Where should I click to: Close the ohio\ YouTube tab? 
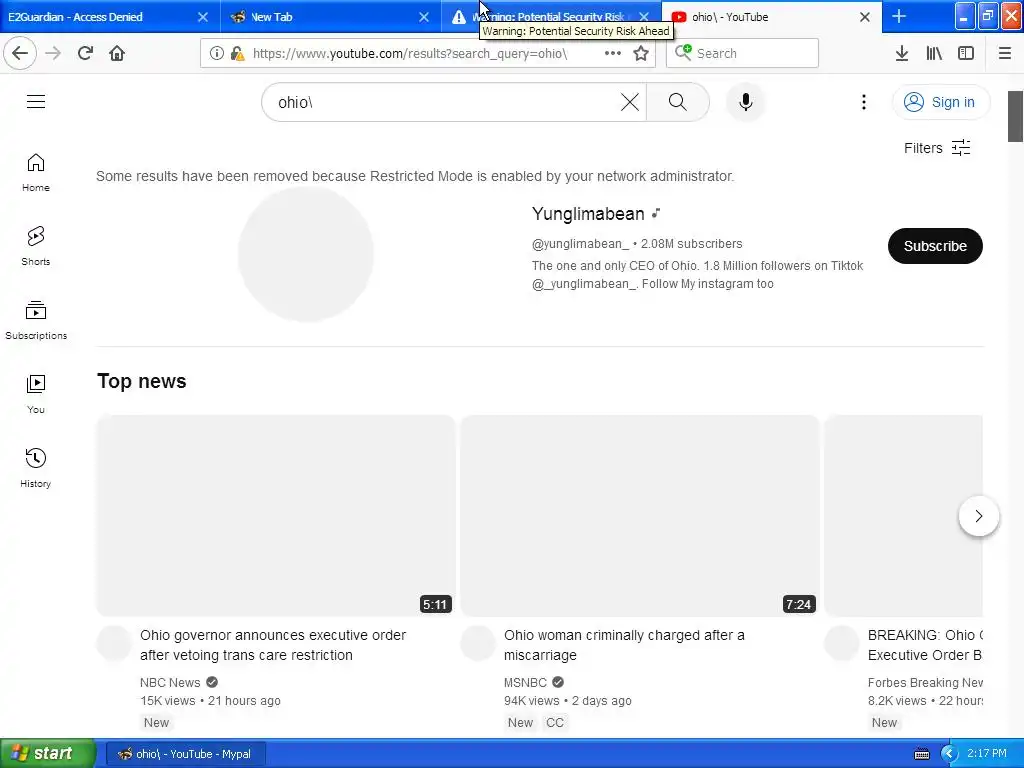pos(865,17)
